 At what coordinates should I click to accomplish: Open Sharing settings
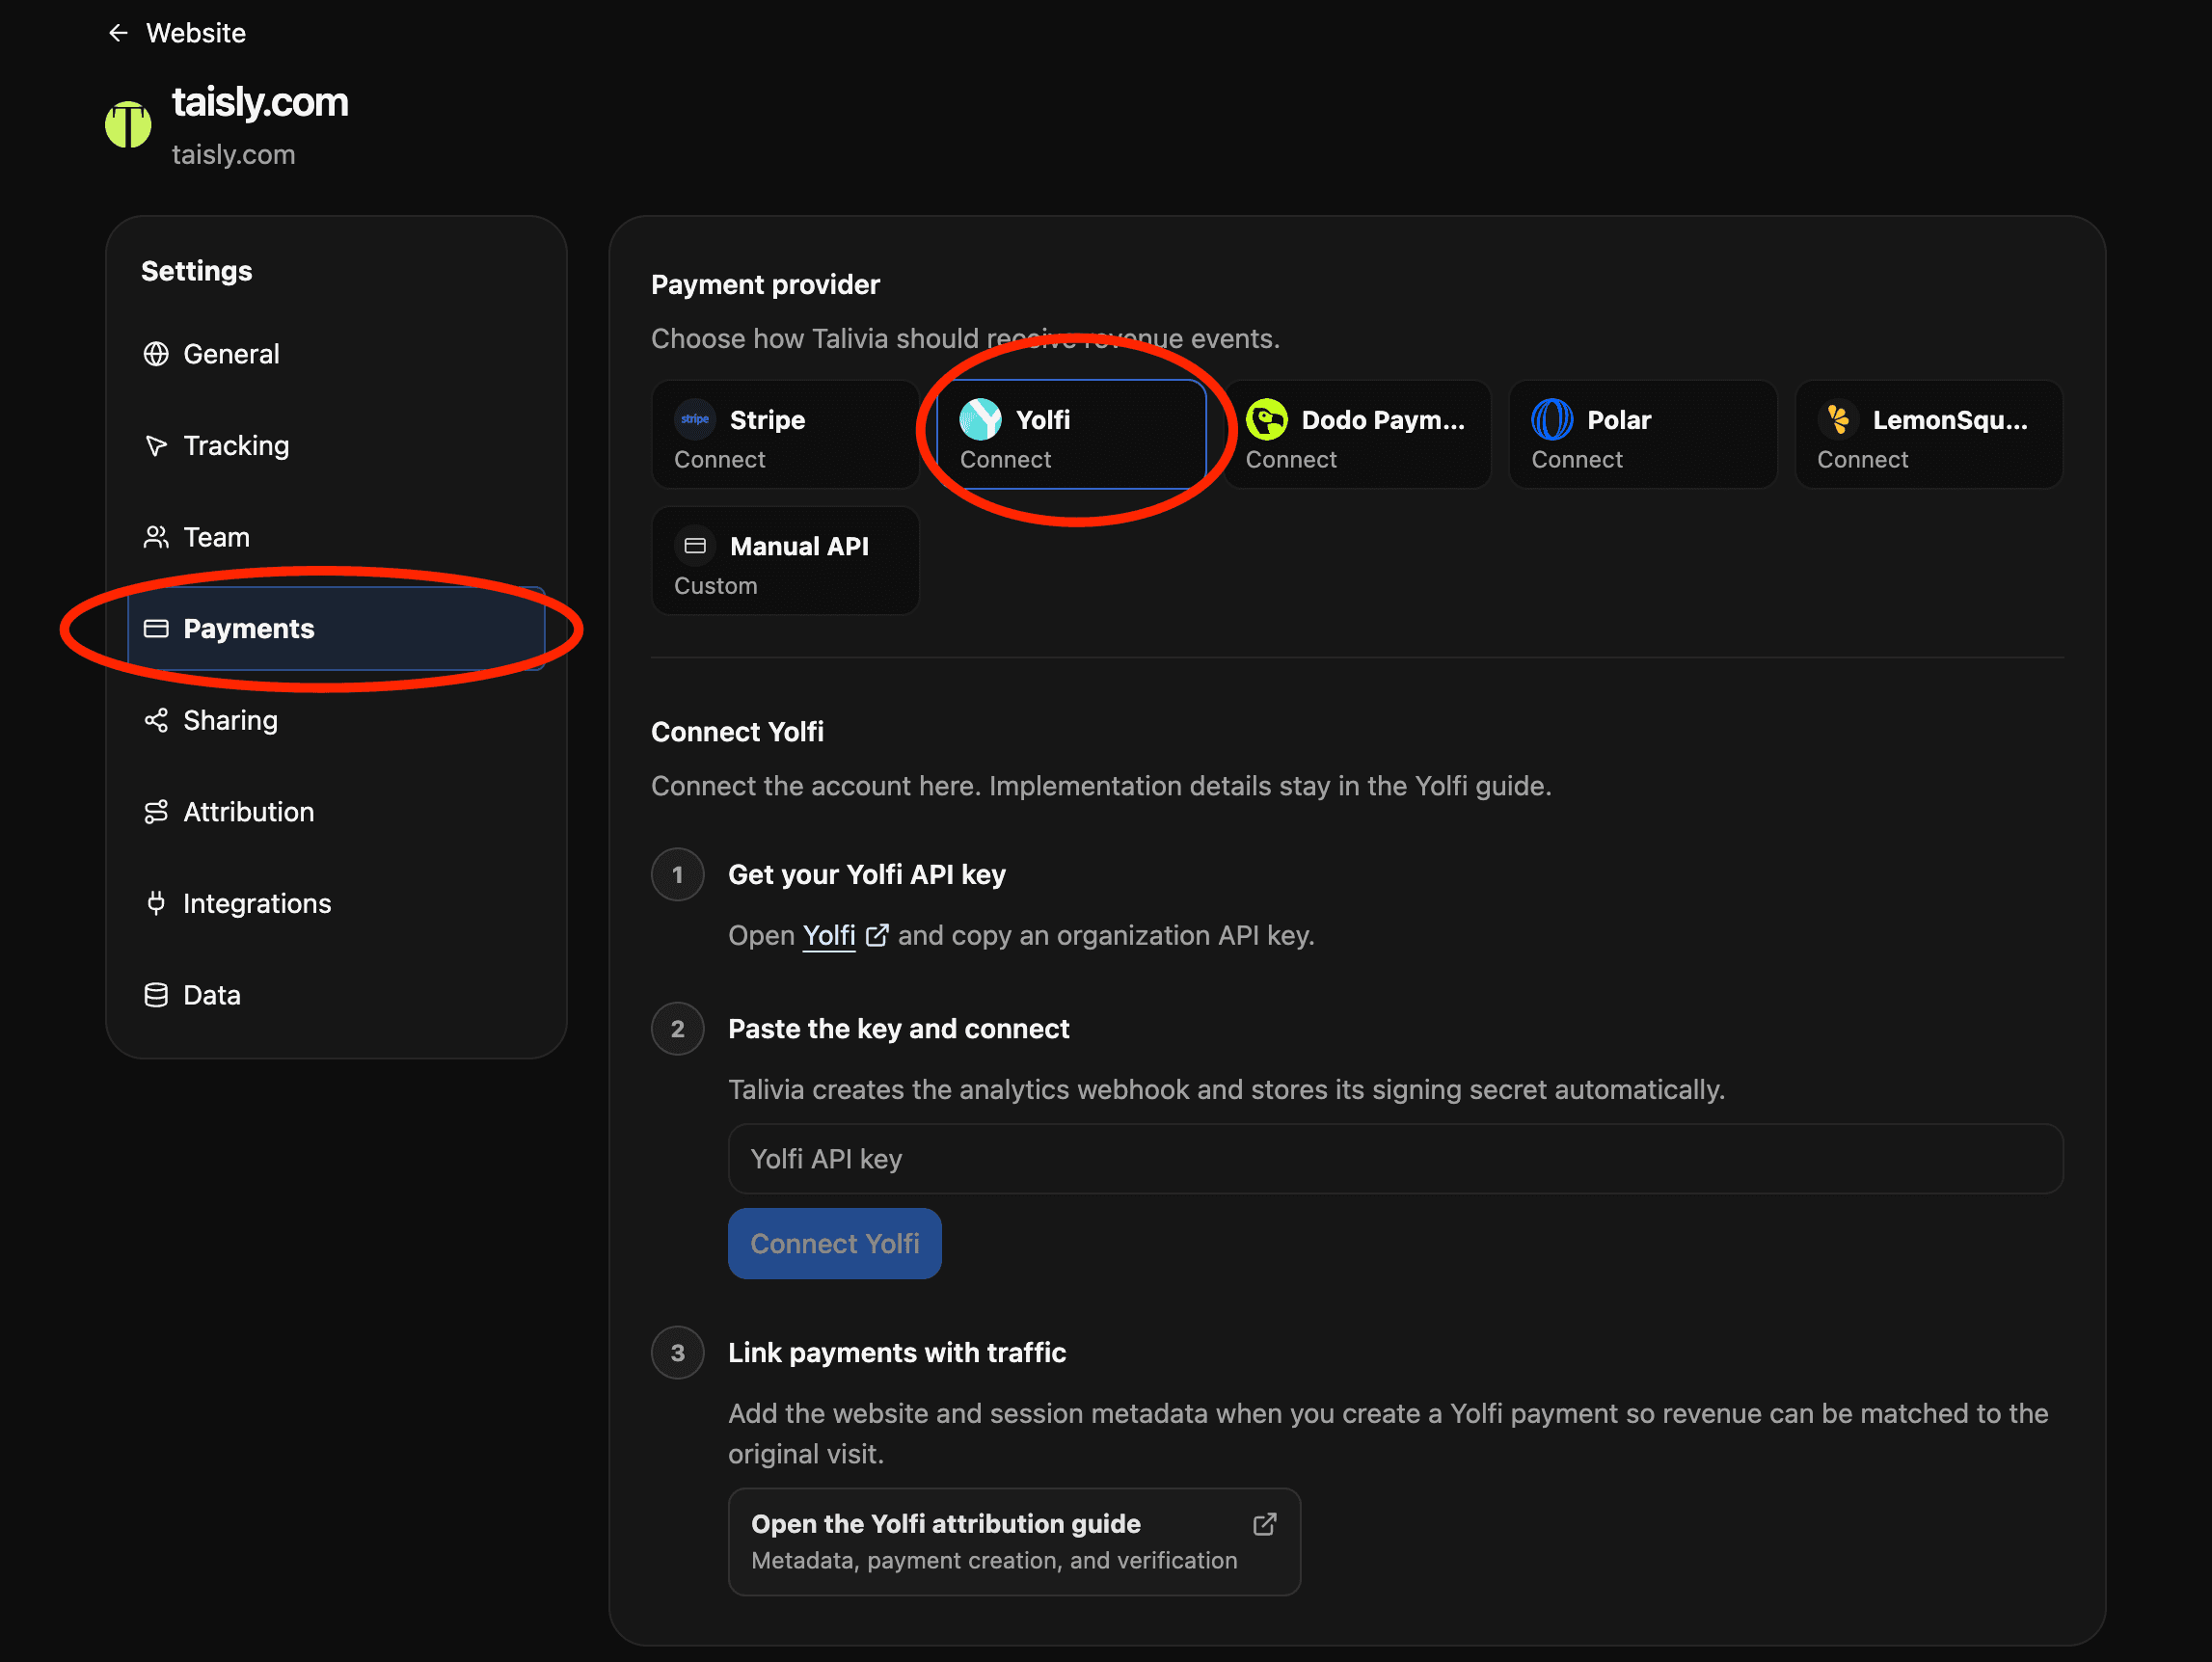tap(336, 720)
